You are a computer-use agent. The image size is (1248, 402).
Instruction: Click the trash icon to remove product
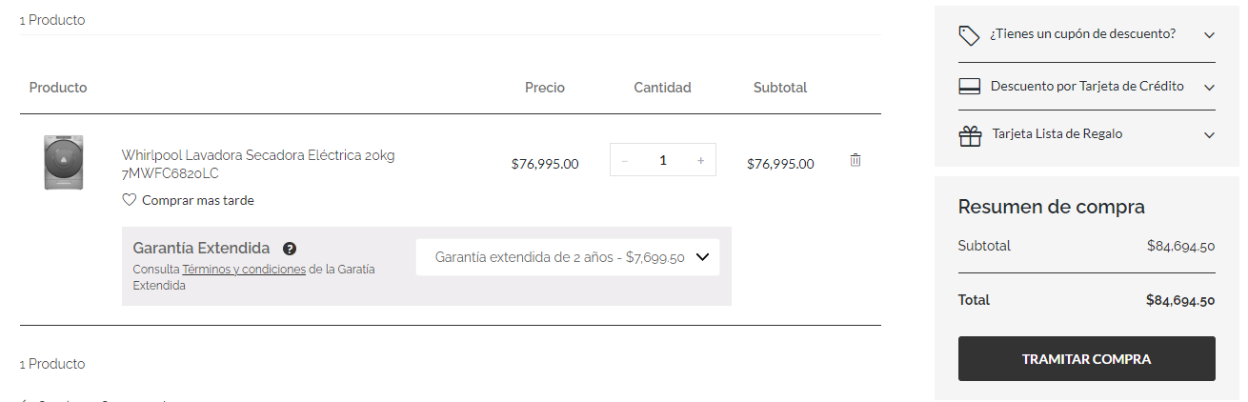click(855, 160)
